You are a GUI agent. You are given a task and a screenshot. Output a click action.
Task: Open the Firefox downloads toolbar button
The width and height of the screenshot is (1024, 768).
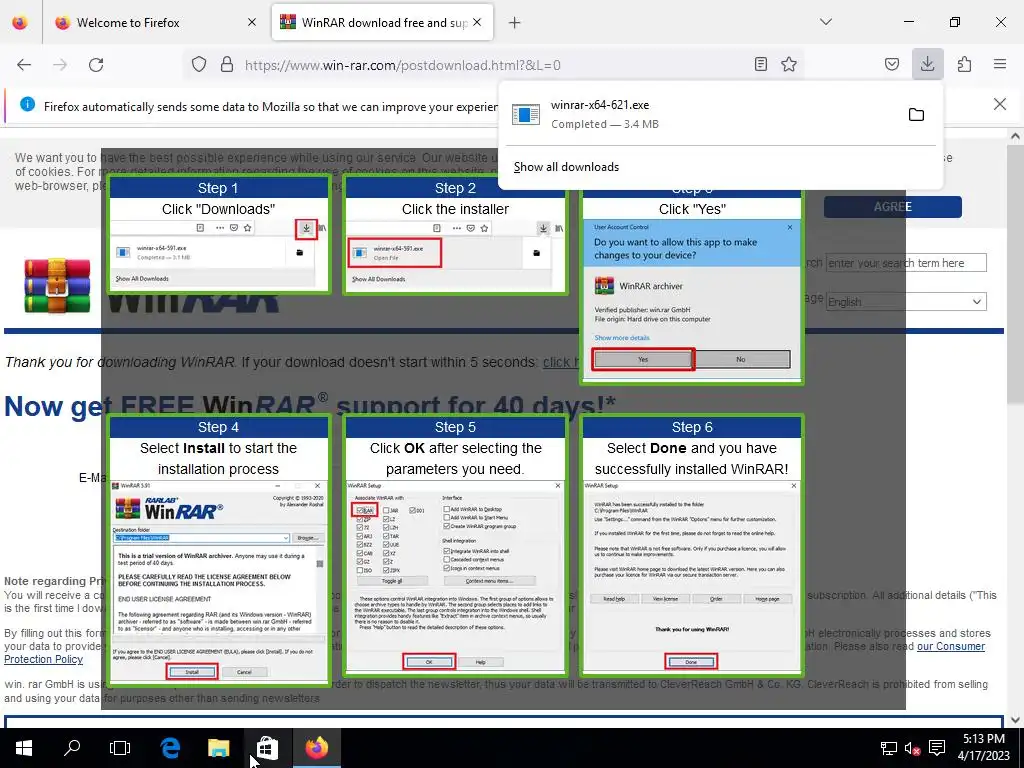(x=927, y=64)
